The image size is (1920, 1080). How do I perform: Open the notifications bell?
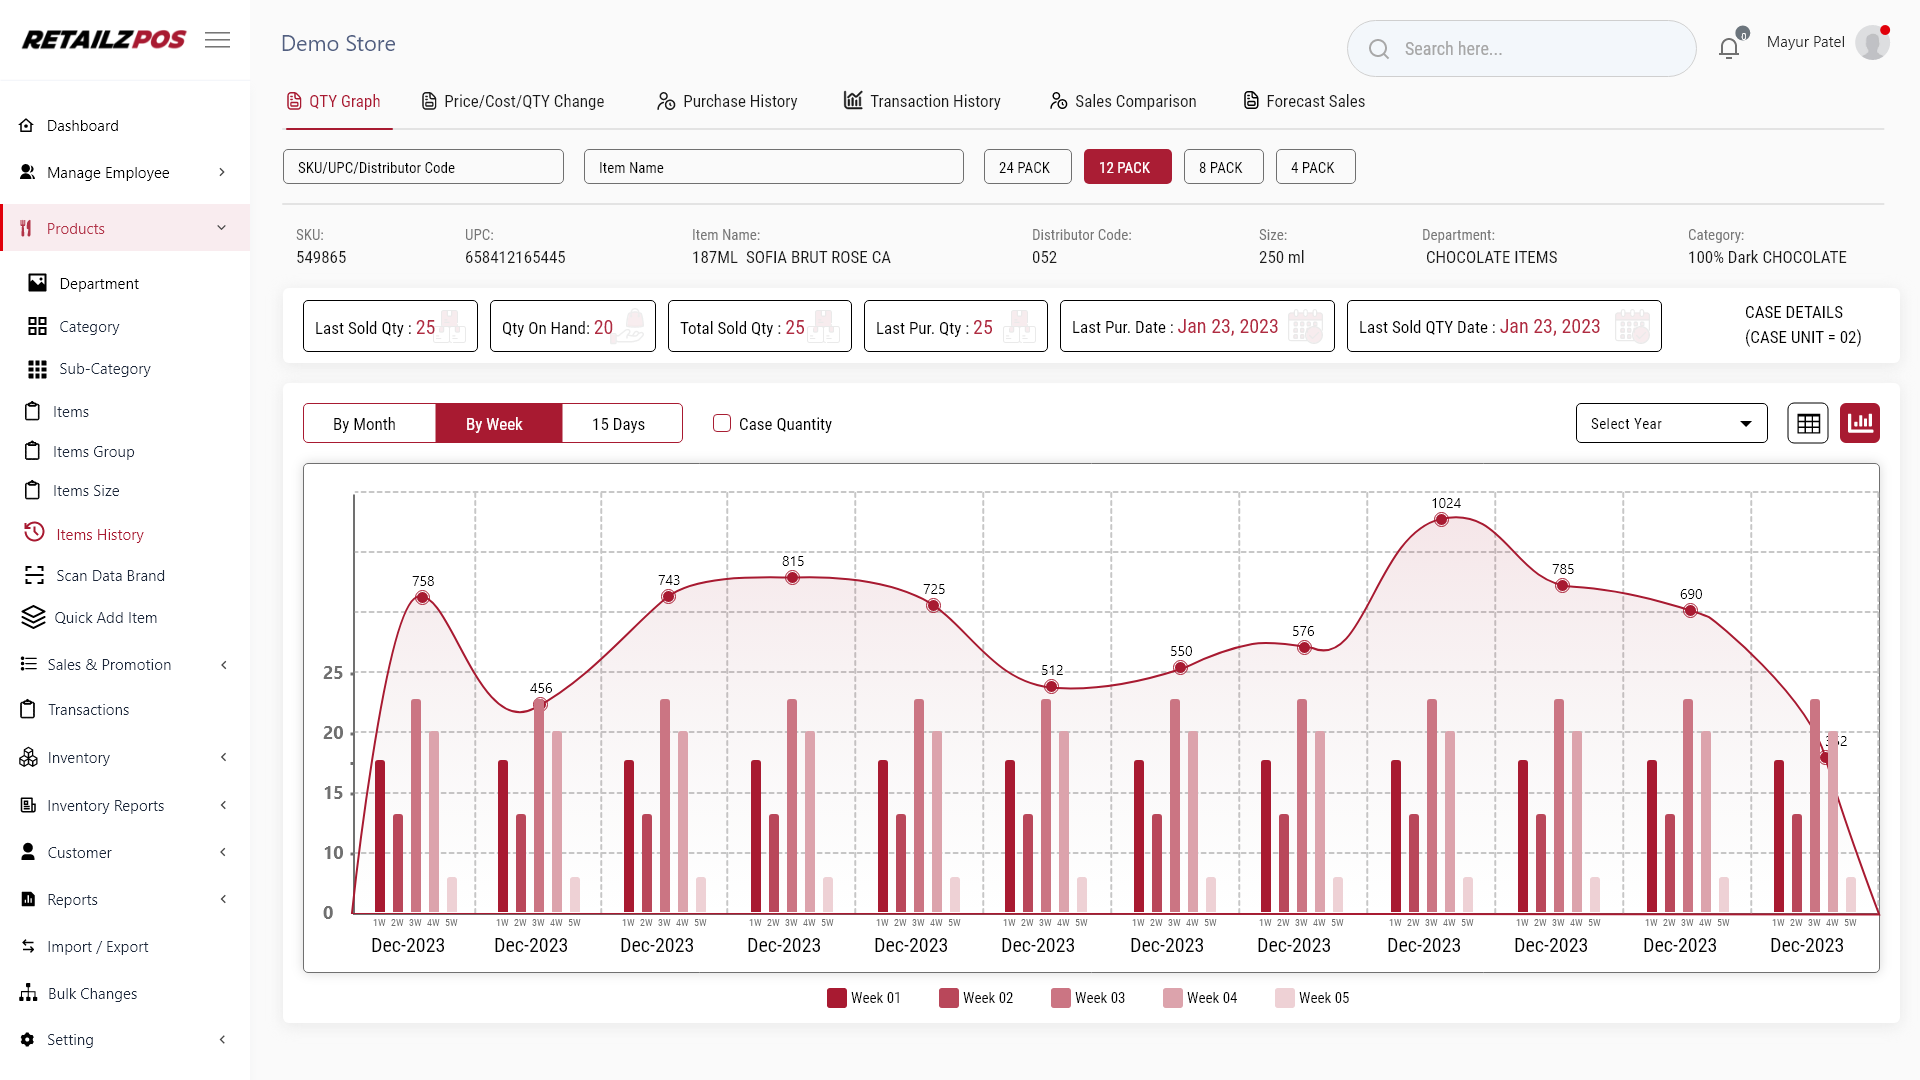click(x=1729, y=47)
